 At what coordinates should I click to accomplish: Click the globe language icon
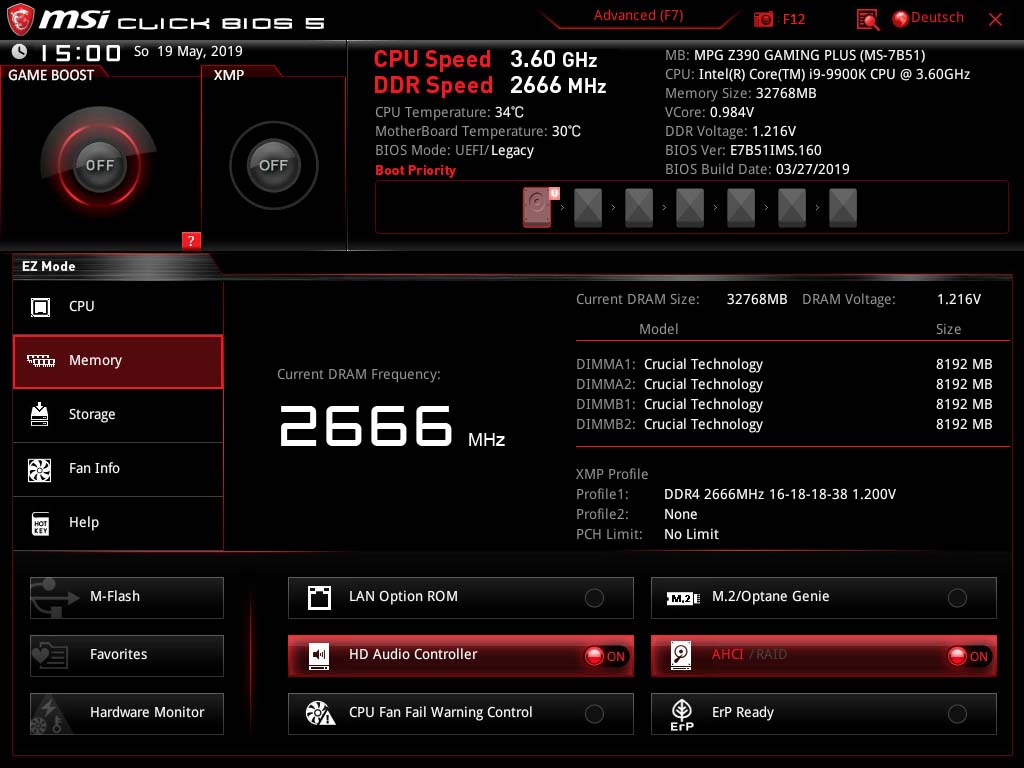point(901,19)
